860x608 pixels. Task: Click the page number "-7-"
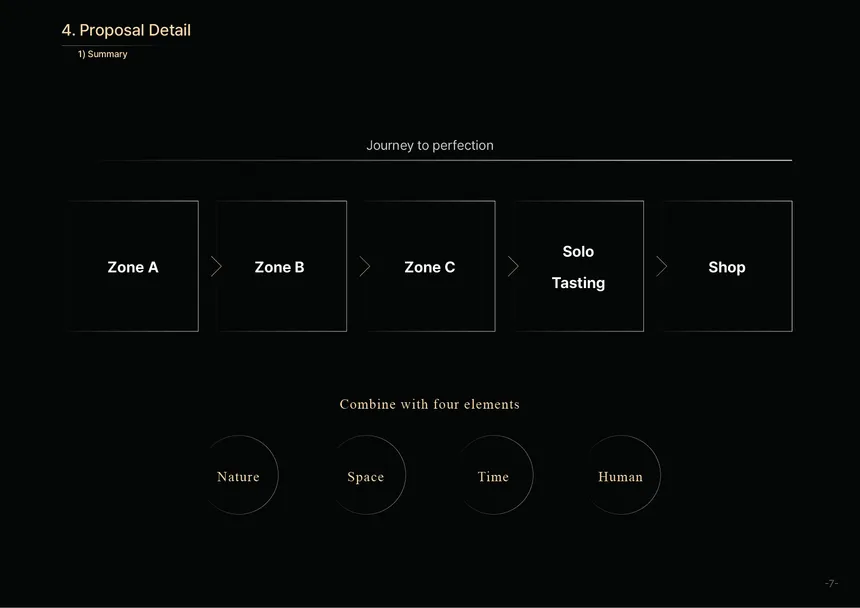(x=831, y=583)
